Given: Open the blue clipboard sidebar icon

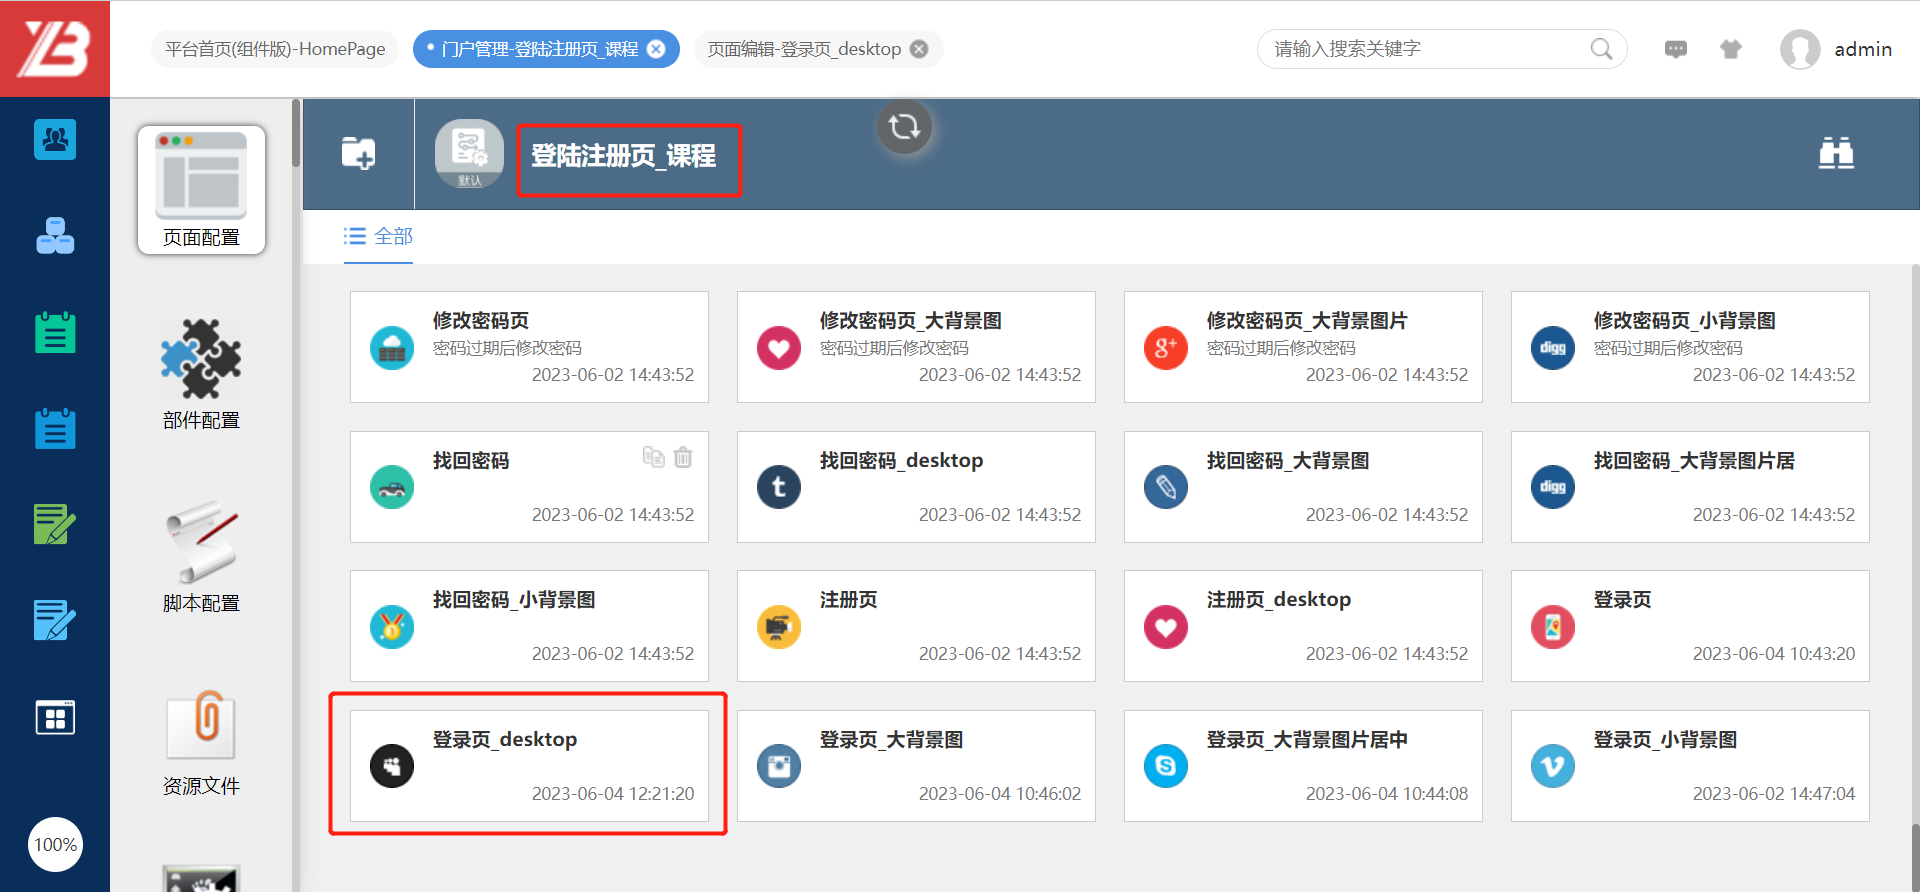Looking at the screenshot, I should pyautogui.click(x=55, y=428).
